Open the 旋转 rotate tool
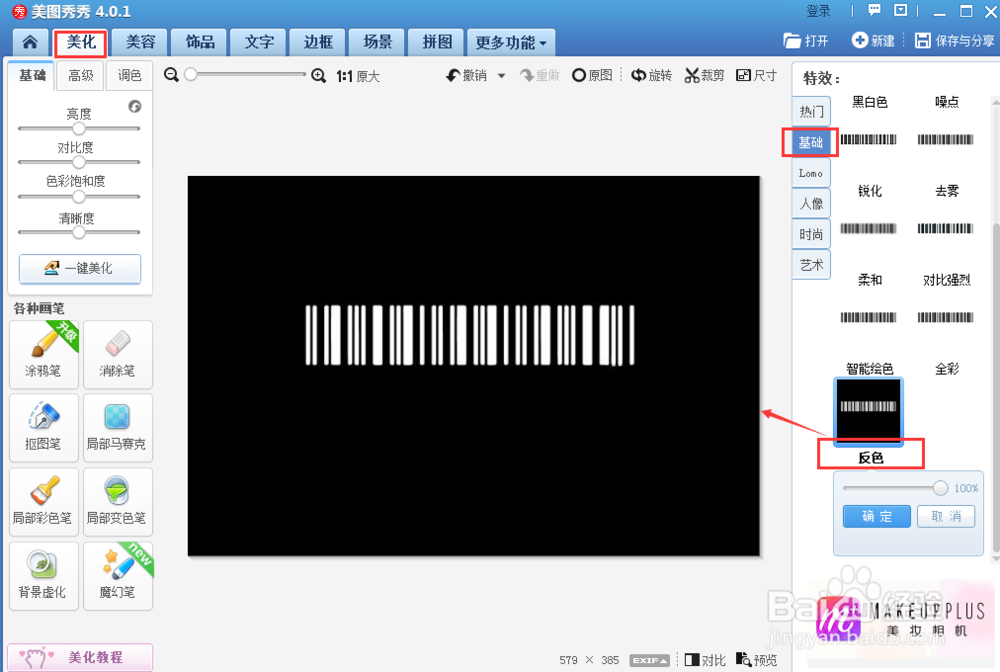Image resolution: width=1000 pixels, height=672 pixels. [651, 75]
